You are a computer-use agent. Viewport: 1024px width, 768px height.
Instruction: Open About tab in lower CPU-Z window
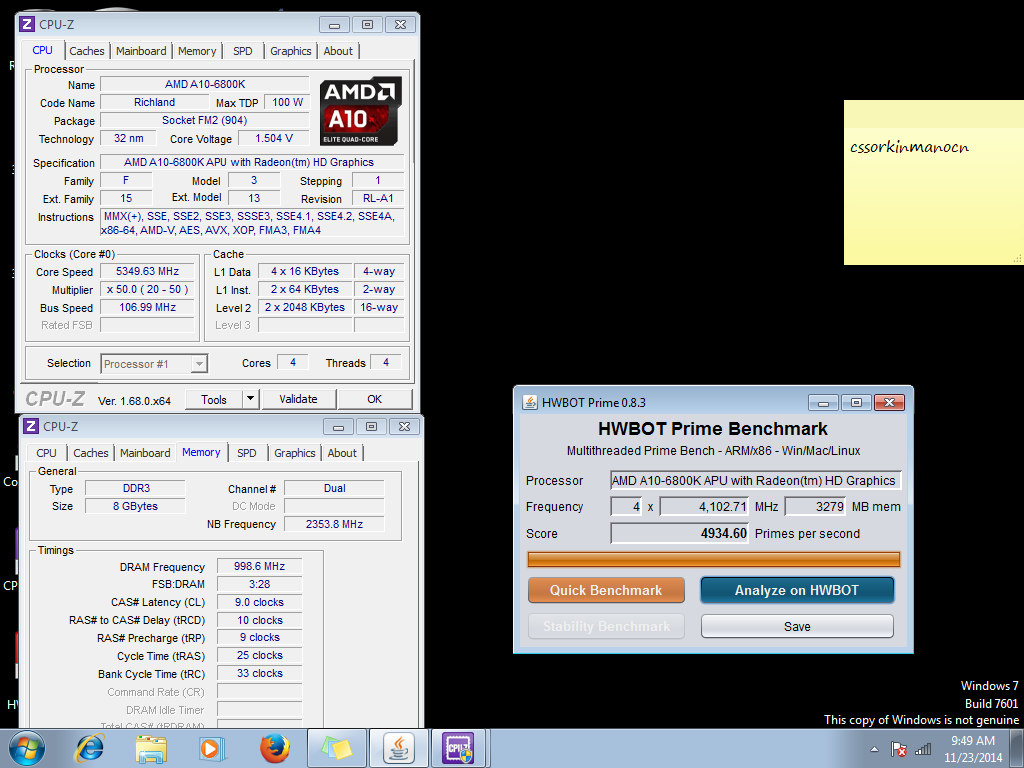coord(342,453)
